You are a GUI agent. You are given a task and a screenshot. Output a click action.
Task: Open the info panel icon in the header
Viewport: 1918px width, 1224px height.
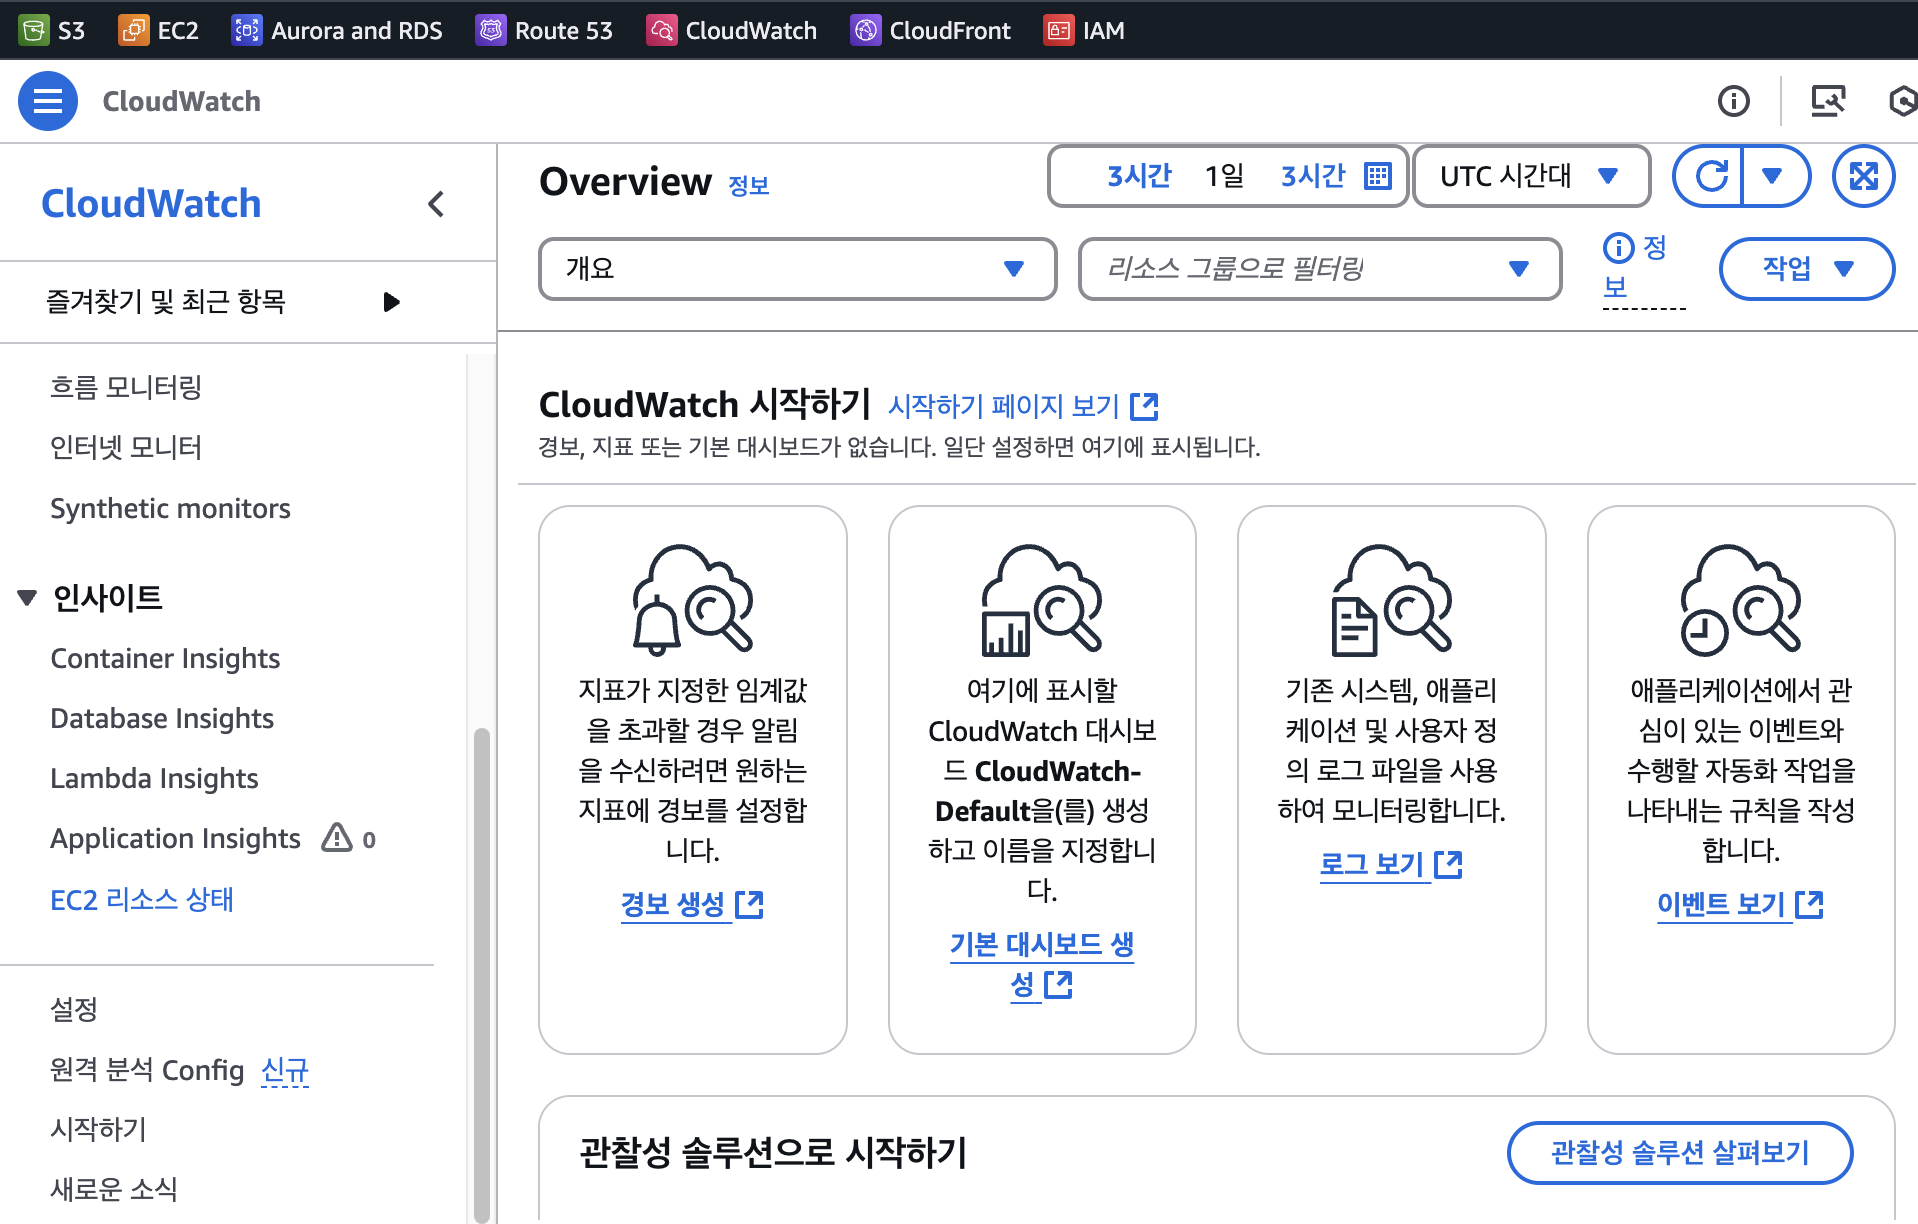[x=1733, y=101]
